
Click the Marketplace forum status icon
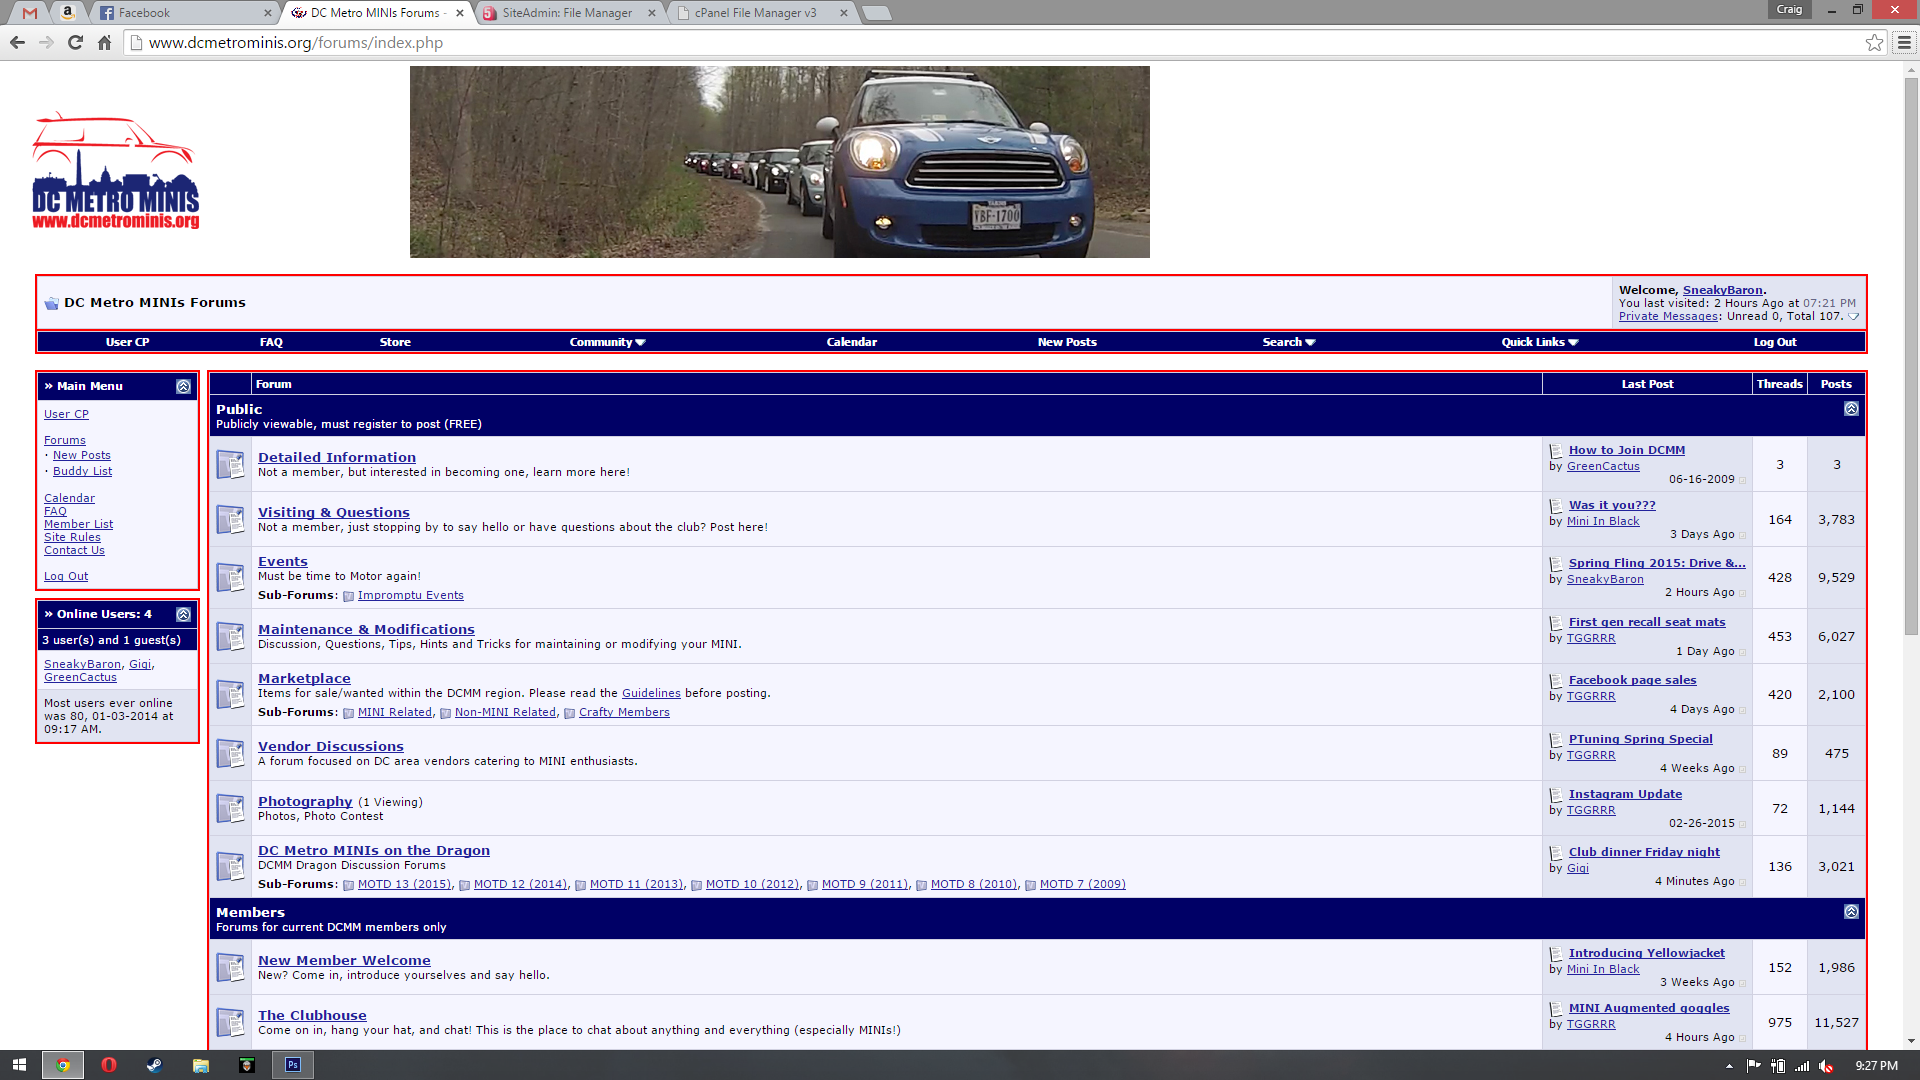point(231,695)
